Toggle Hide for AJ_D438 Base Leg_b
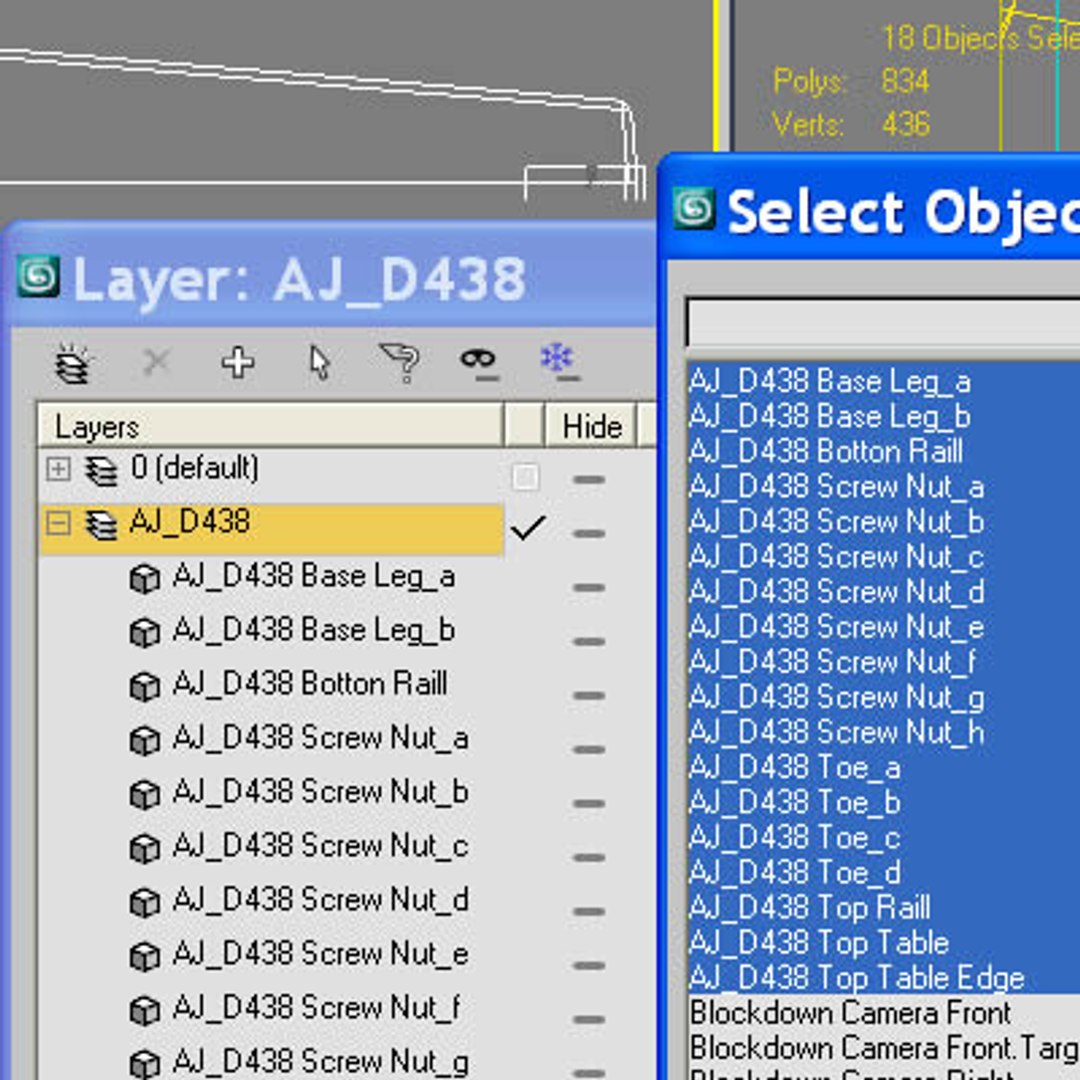Viewport: 1080px width, 1080px height. coord(589,641)
